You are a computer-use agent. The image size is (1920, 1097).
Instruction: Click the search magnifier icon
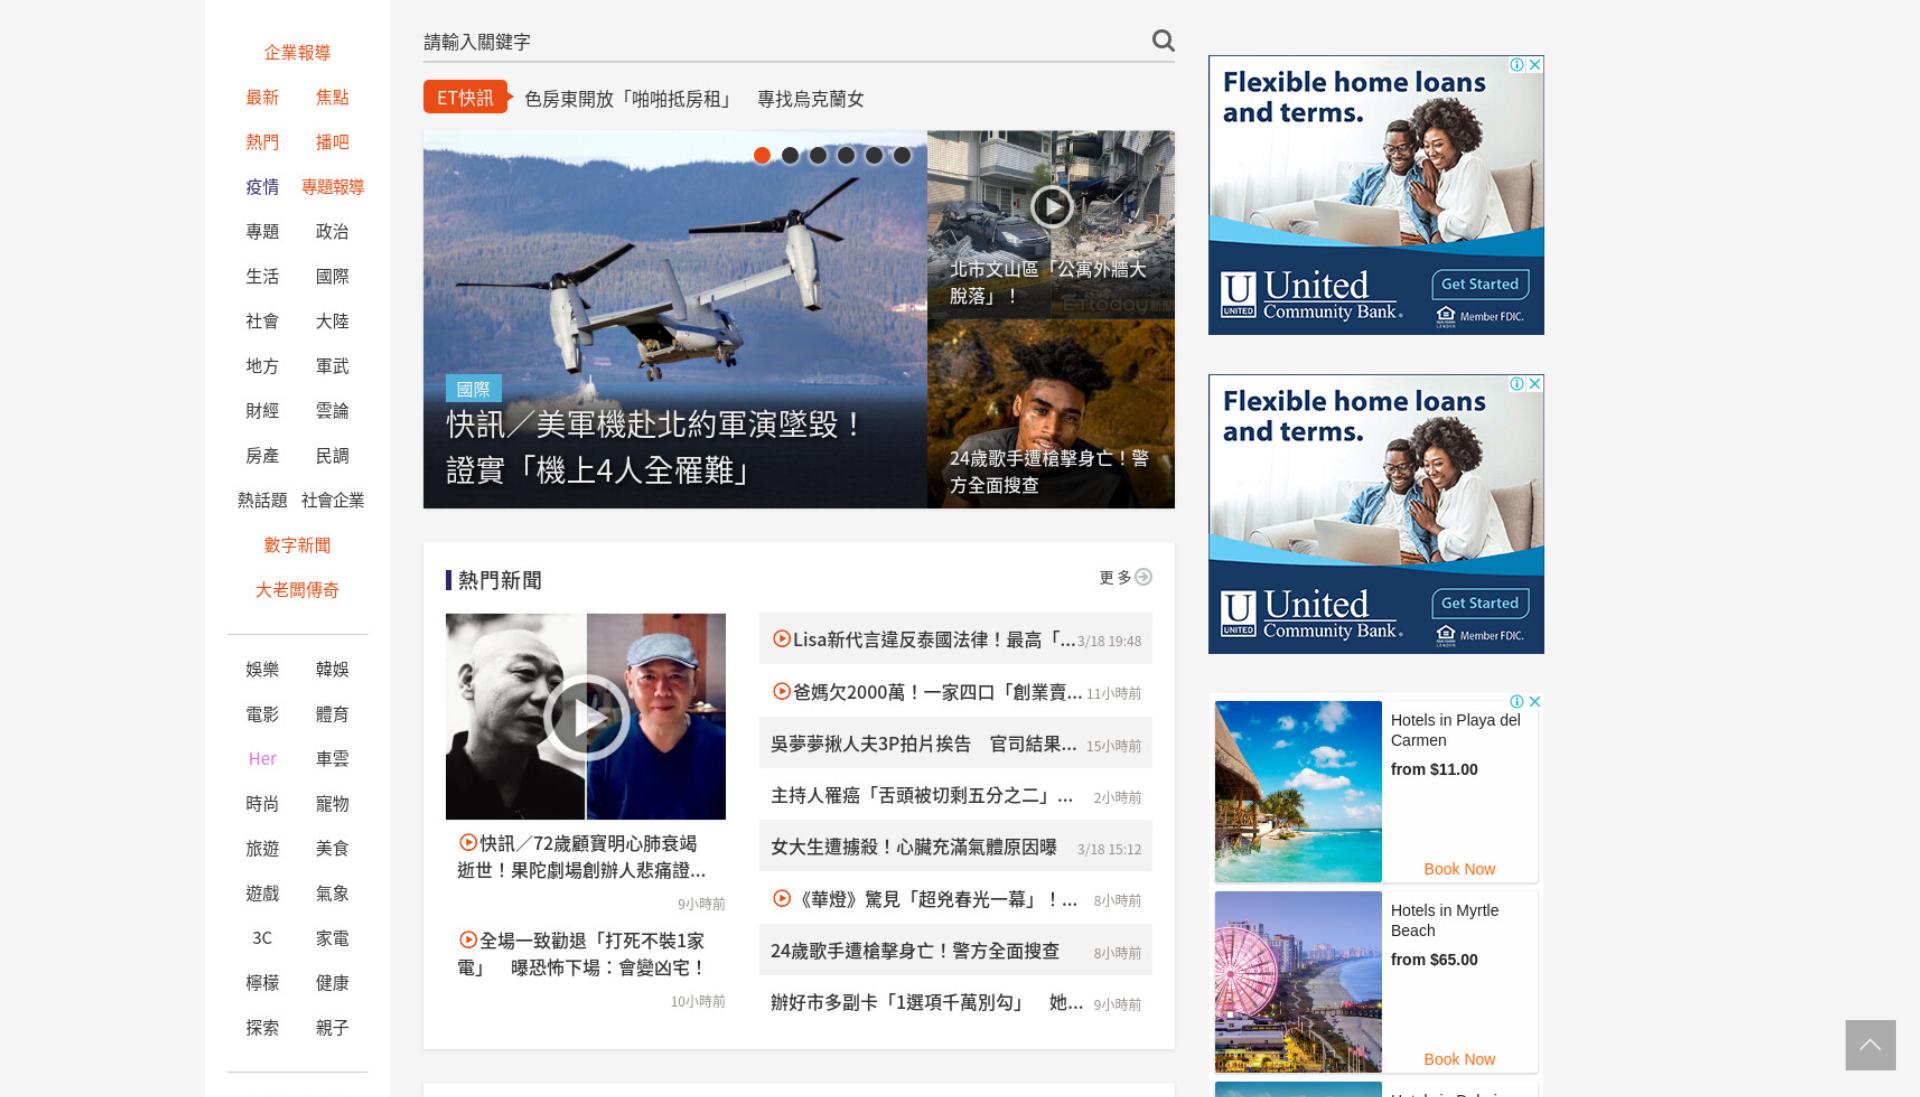(x=1162, y=41)
